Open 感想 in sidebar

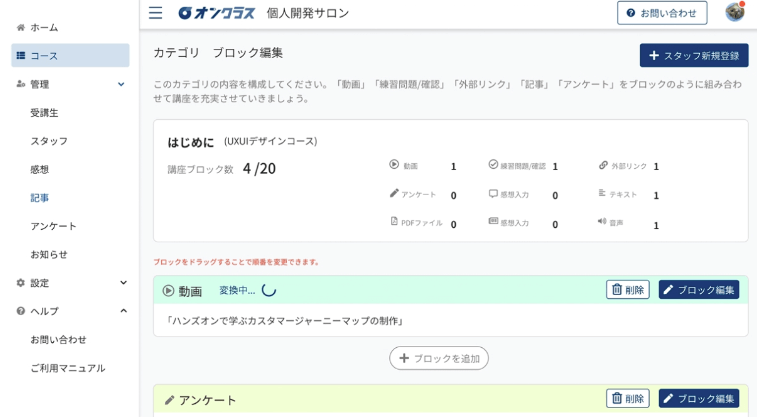(x=40, y=169)
